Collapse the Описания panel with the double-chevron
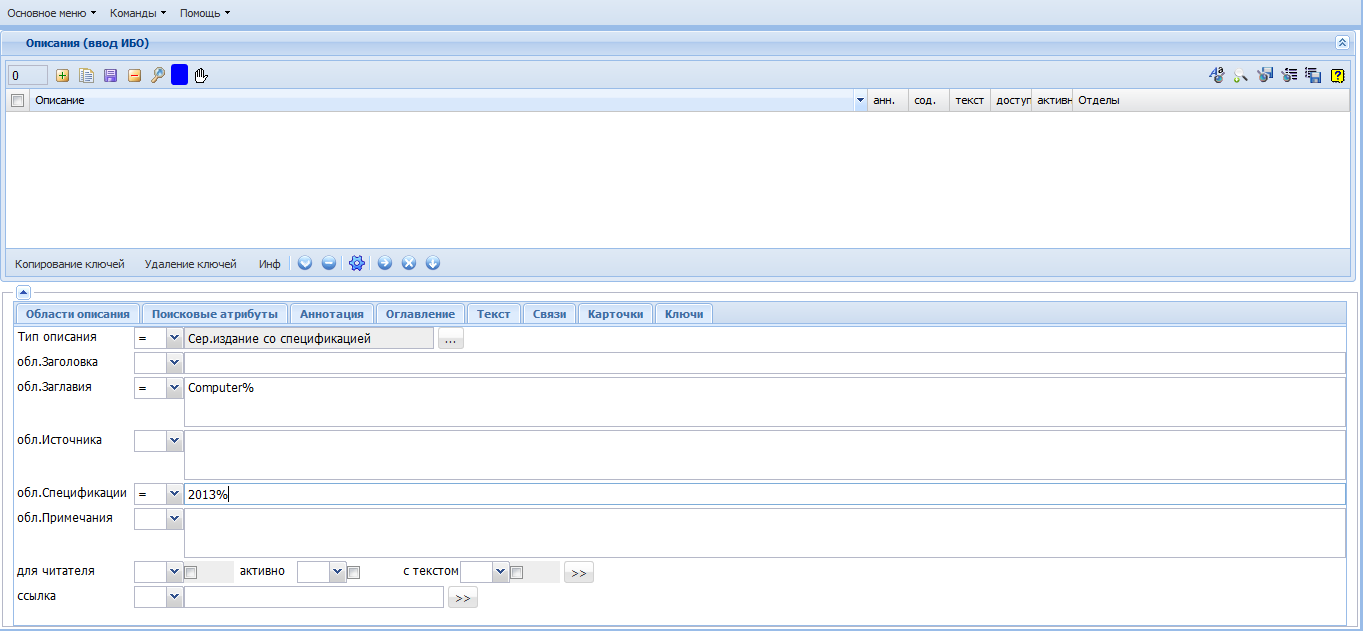 (1342, 43)
